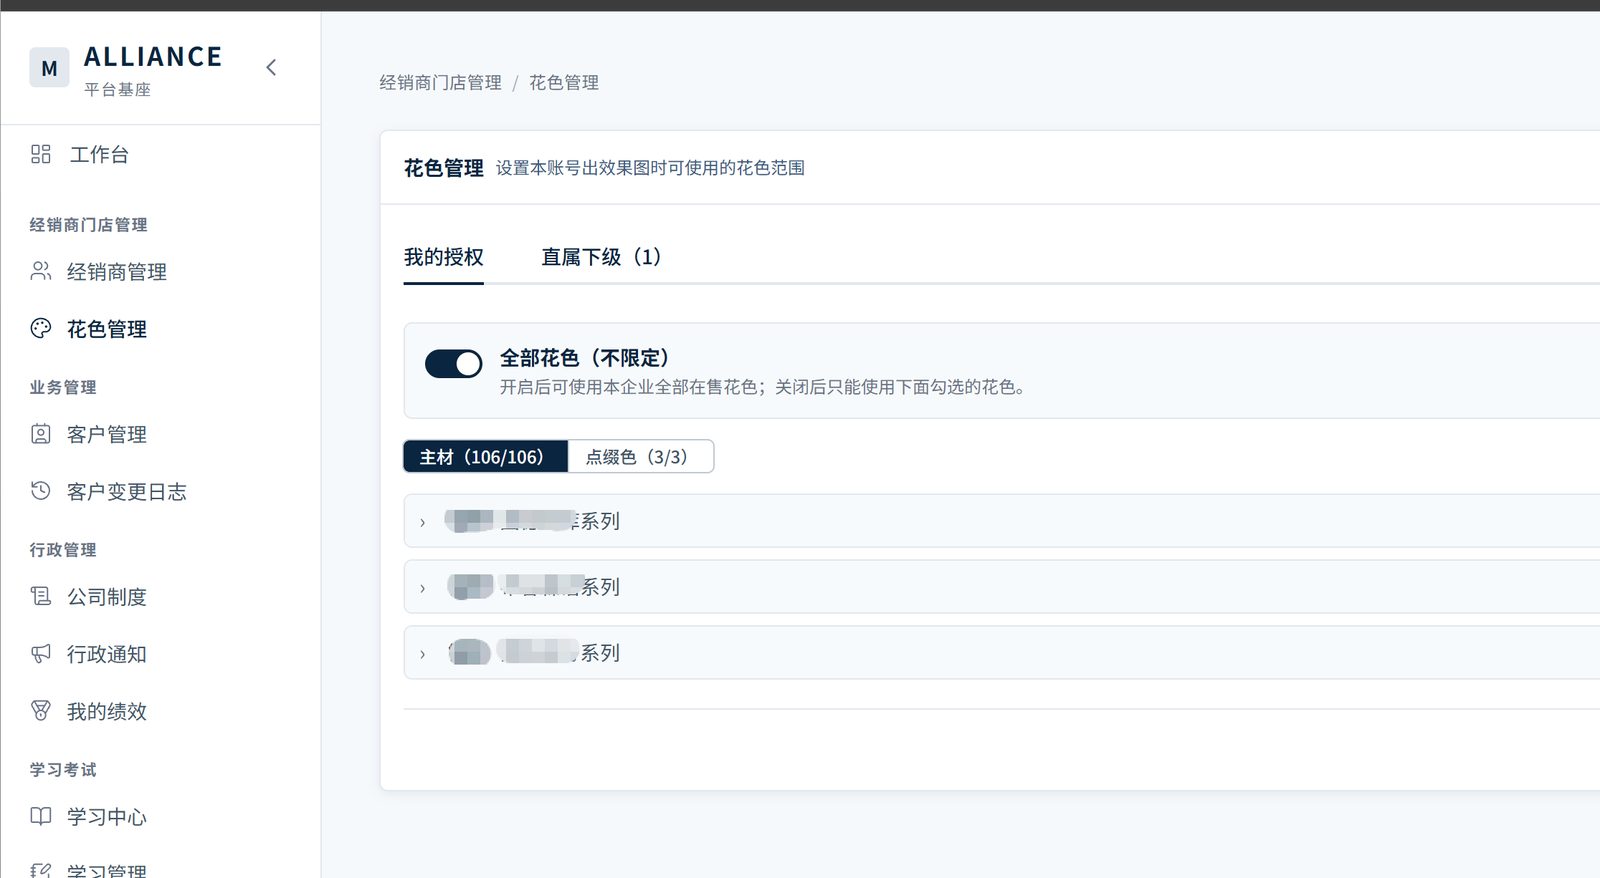Open 工作台 dashboard icon in sidebar
The height and width of the screenshot is (878, 1600).
[41, 154]
